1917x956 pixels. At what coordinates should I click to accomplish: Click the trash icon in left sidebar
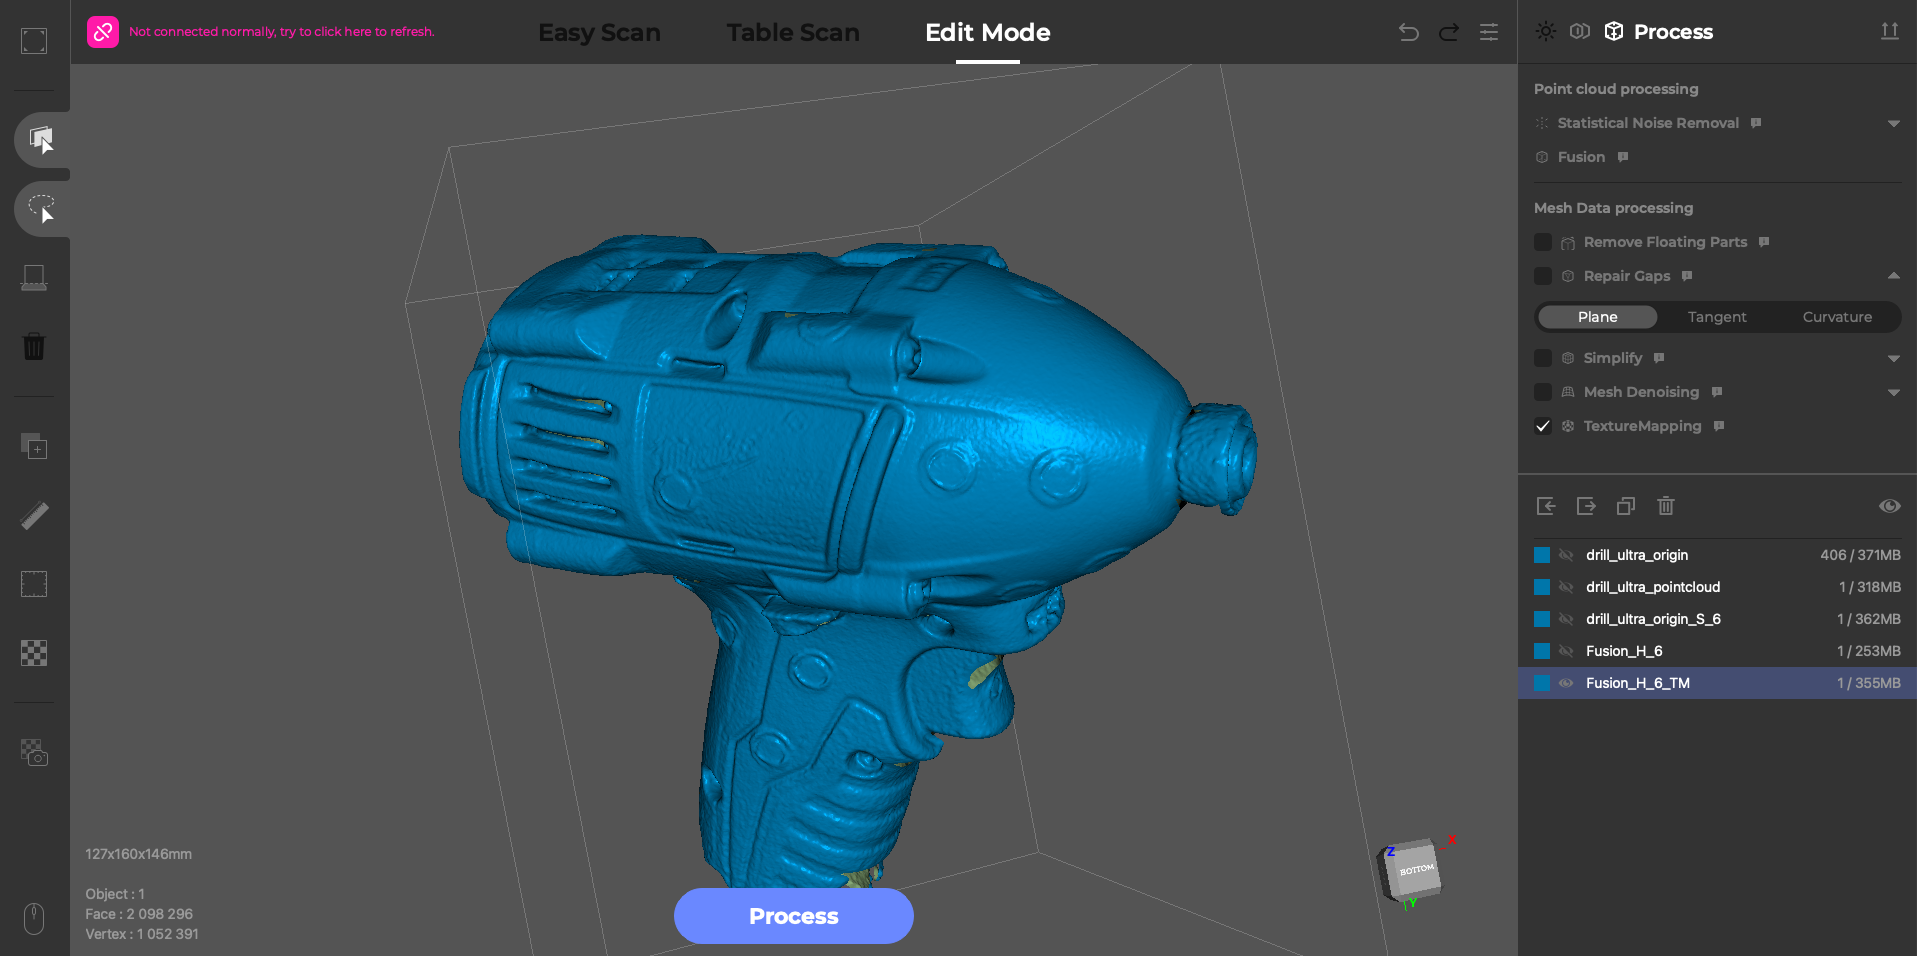click(34, 347)
